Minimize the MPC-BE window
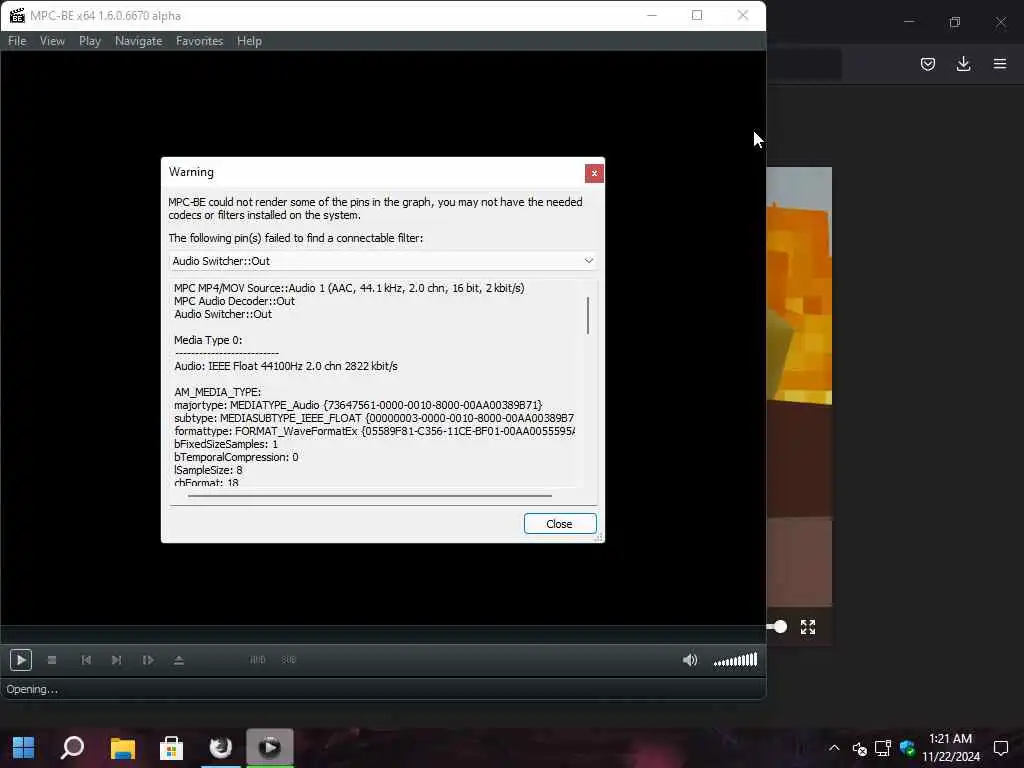This screenshot has width=1024, height=768. coord(652,15)
